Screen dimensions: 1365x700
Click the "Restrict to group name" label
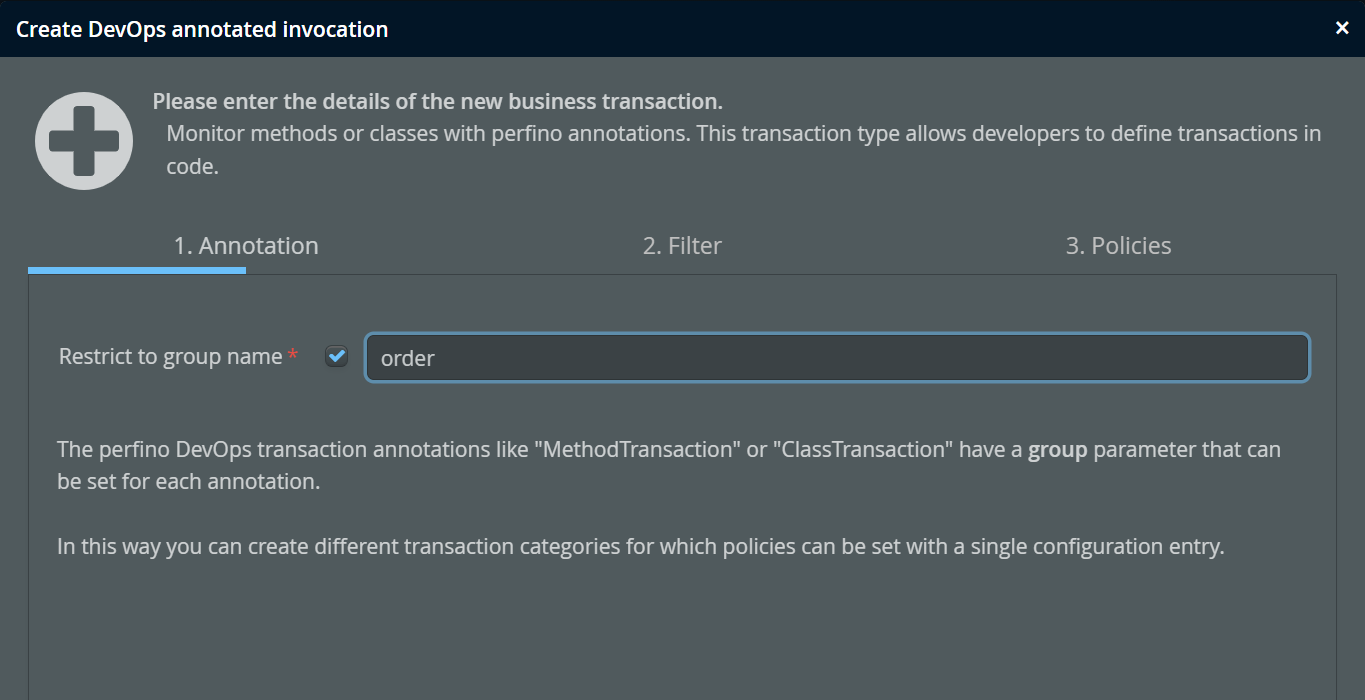tap(170, 357)
